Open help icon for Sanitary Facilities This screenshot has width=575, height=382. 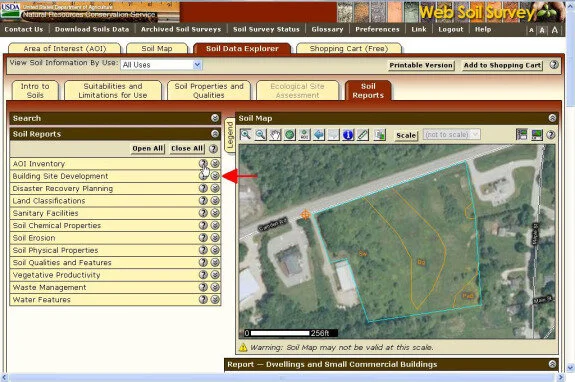pos(203,213)
